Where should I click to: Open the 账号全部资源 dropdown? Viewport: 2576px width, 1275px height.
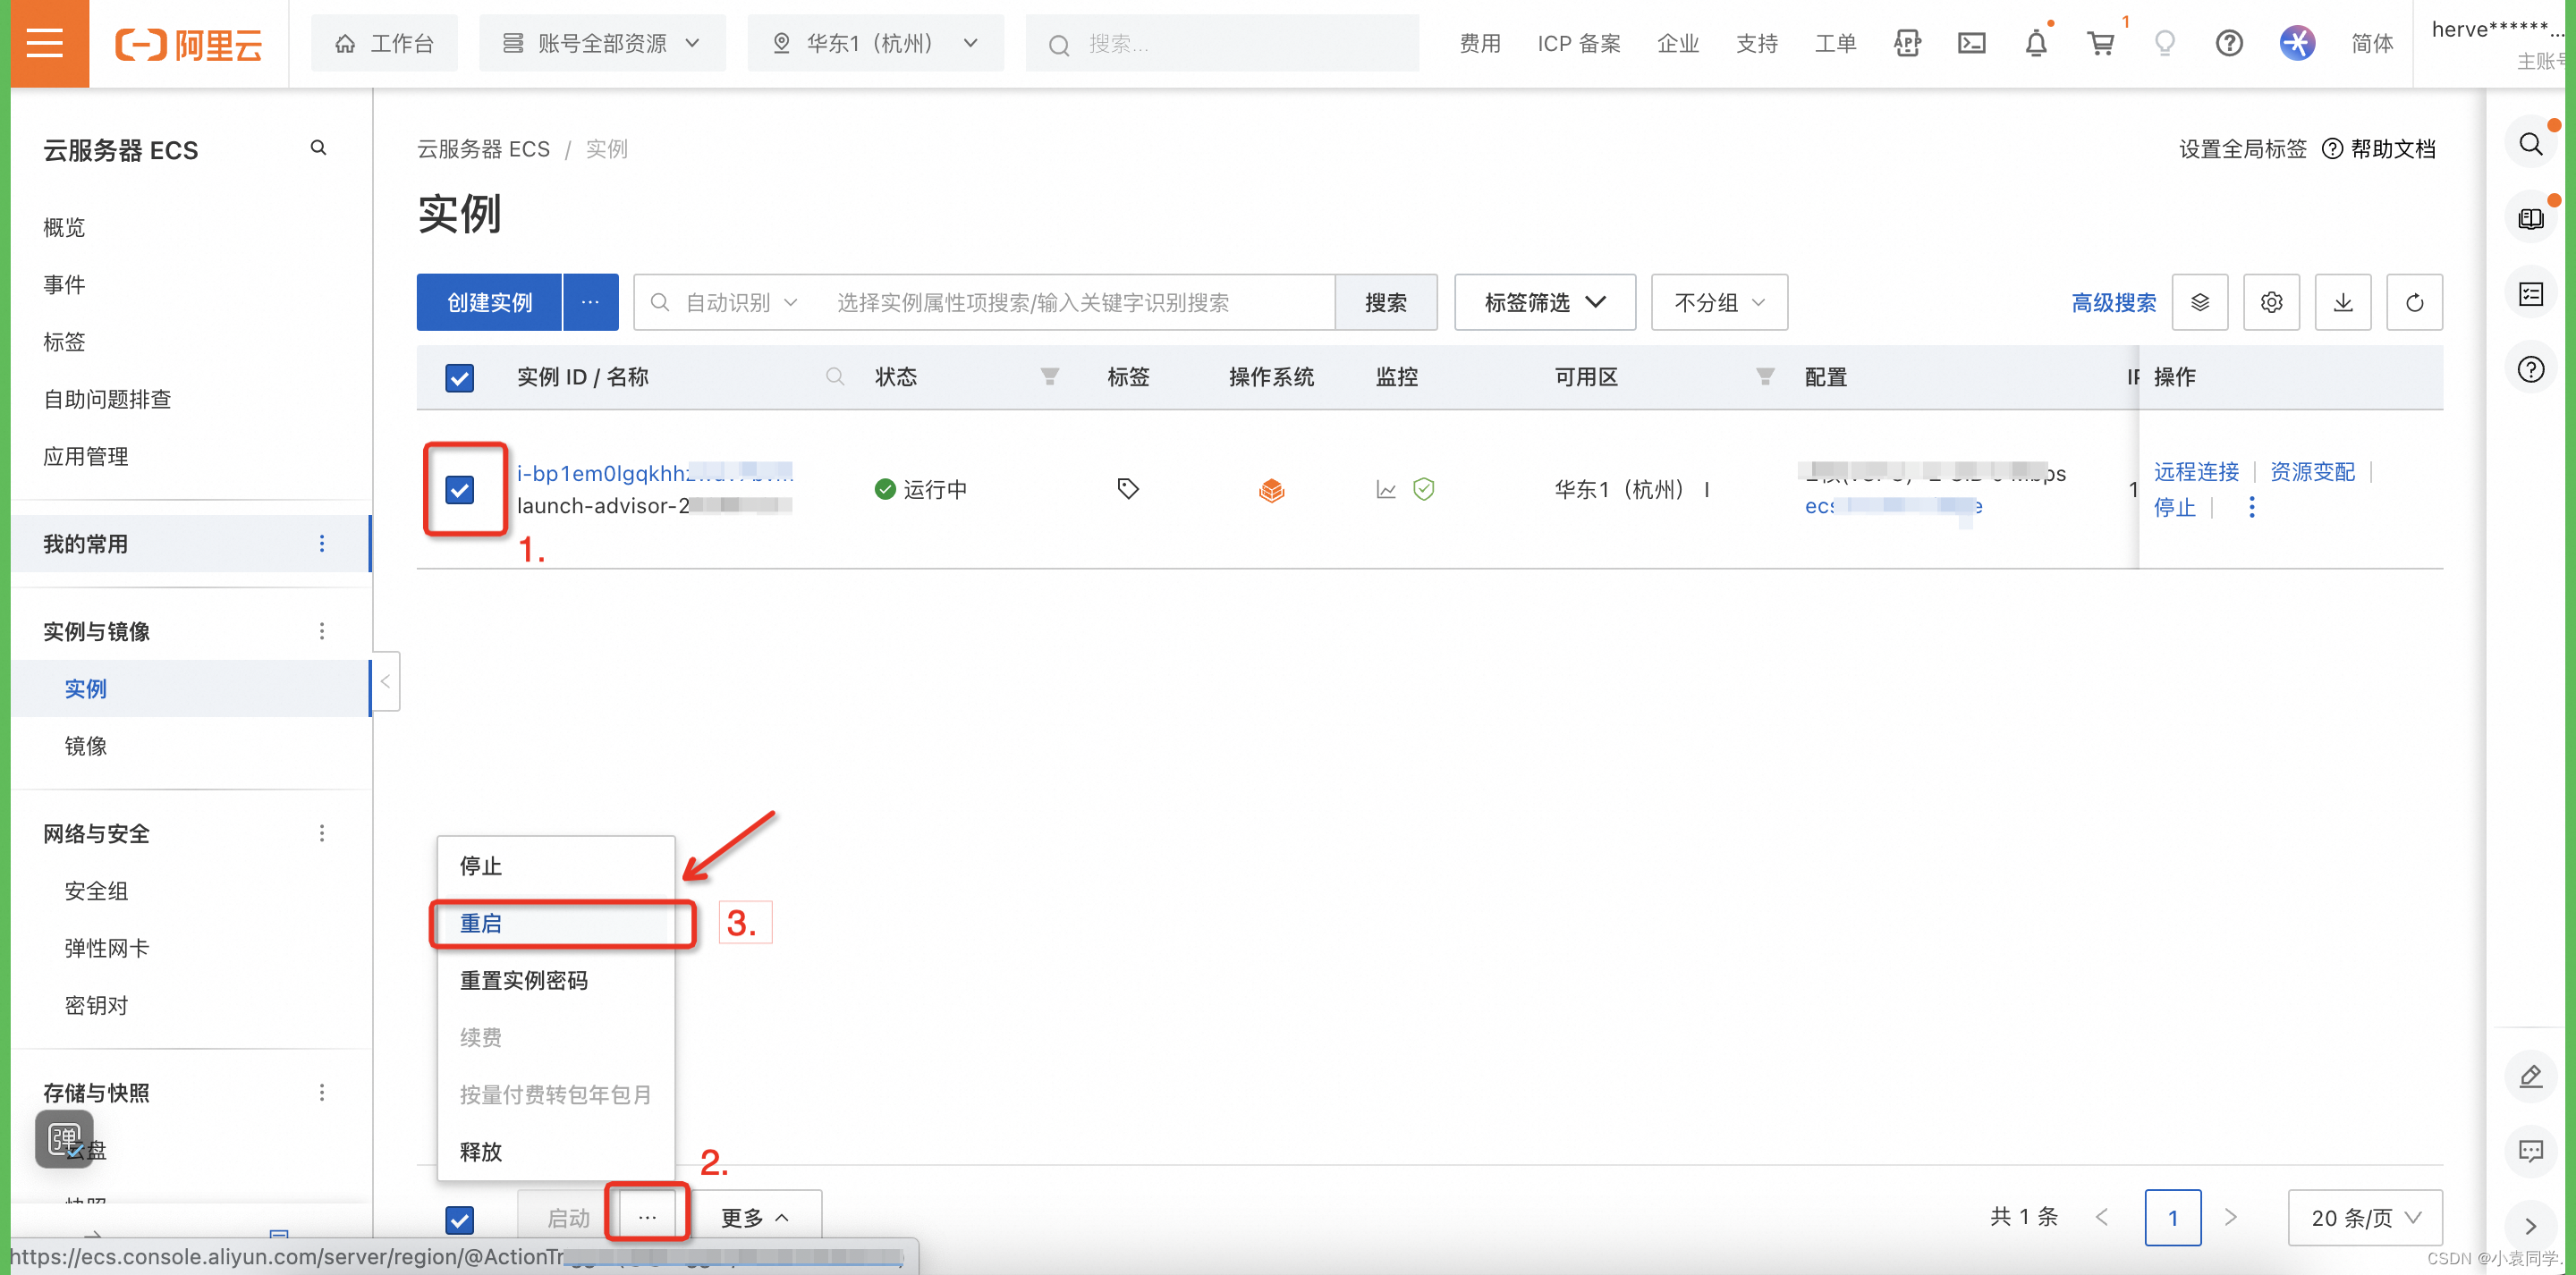click(602, 43)
